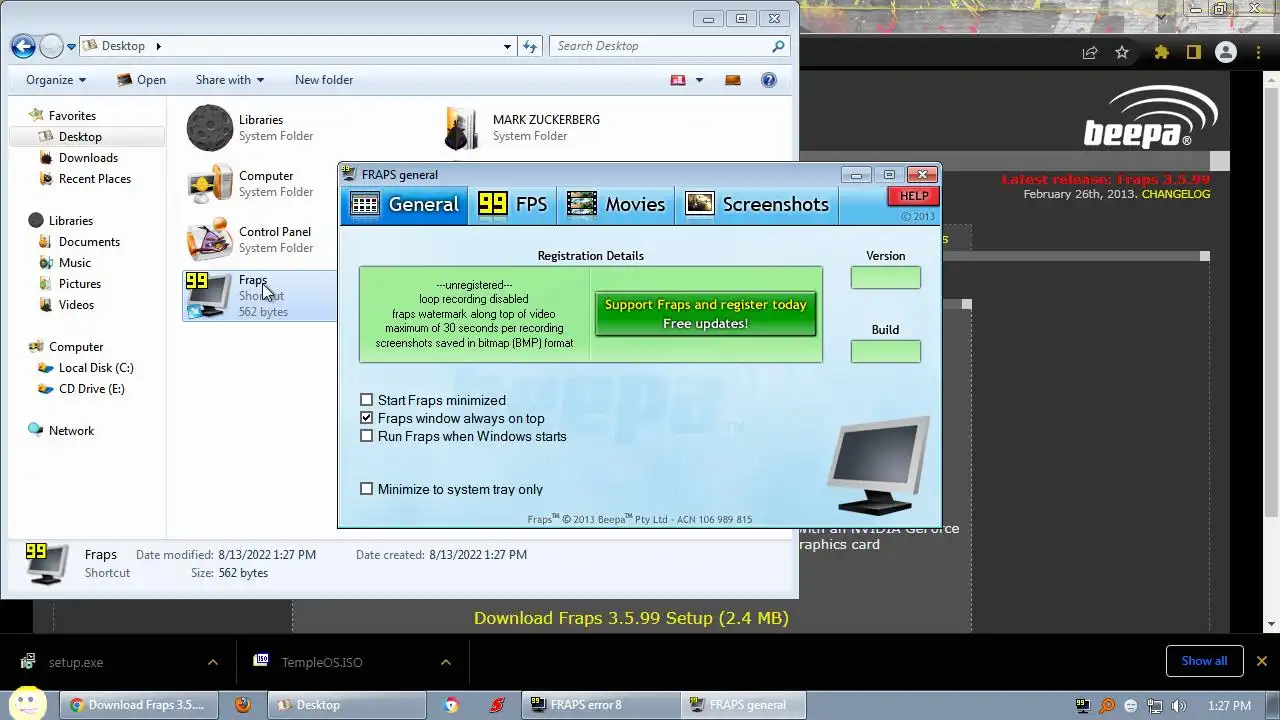Open recent locations dropdown beside Forward arrow

coord(71,47)
